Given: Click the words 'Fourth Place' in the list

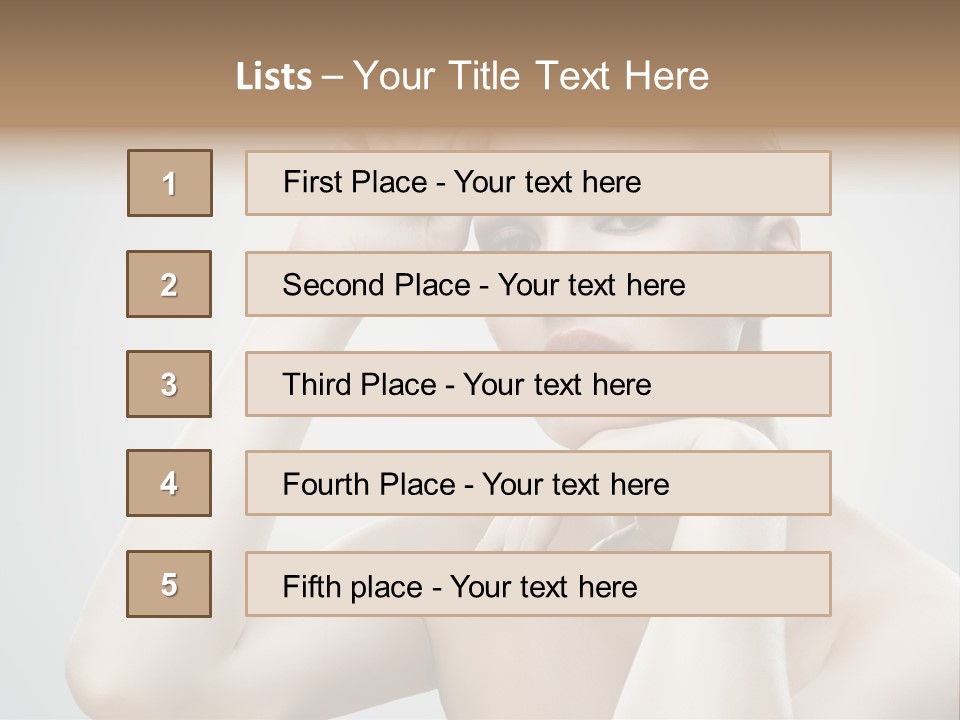Looking at the screenshot, I should [369, 484].
